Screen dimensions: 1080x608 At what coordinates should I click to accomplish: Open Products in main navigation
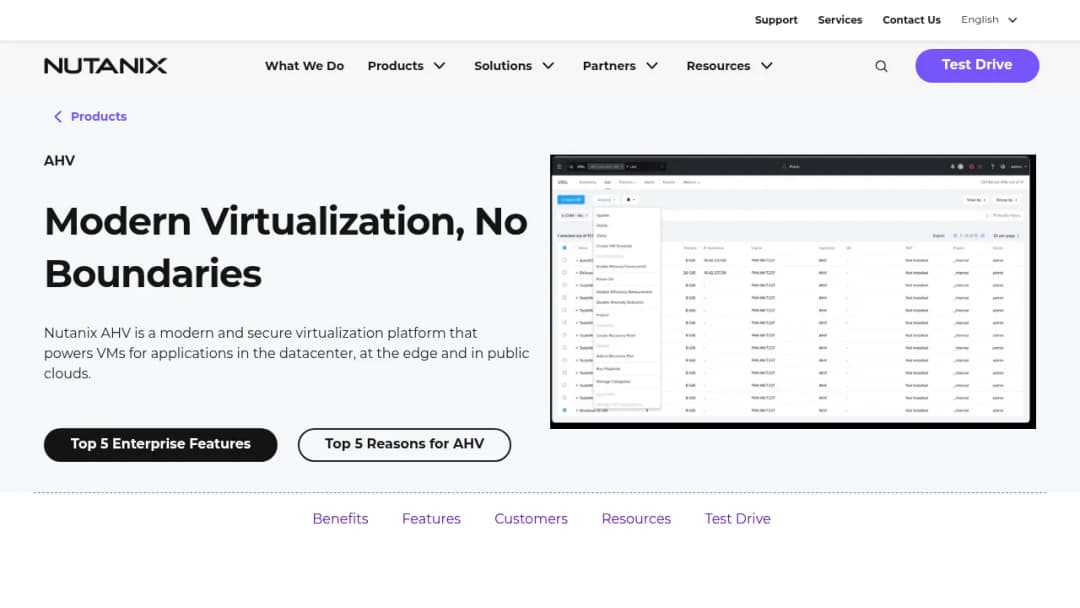pos(395,66)
